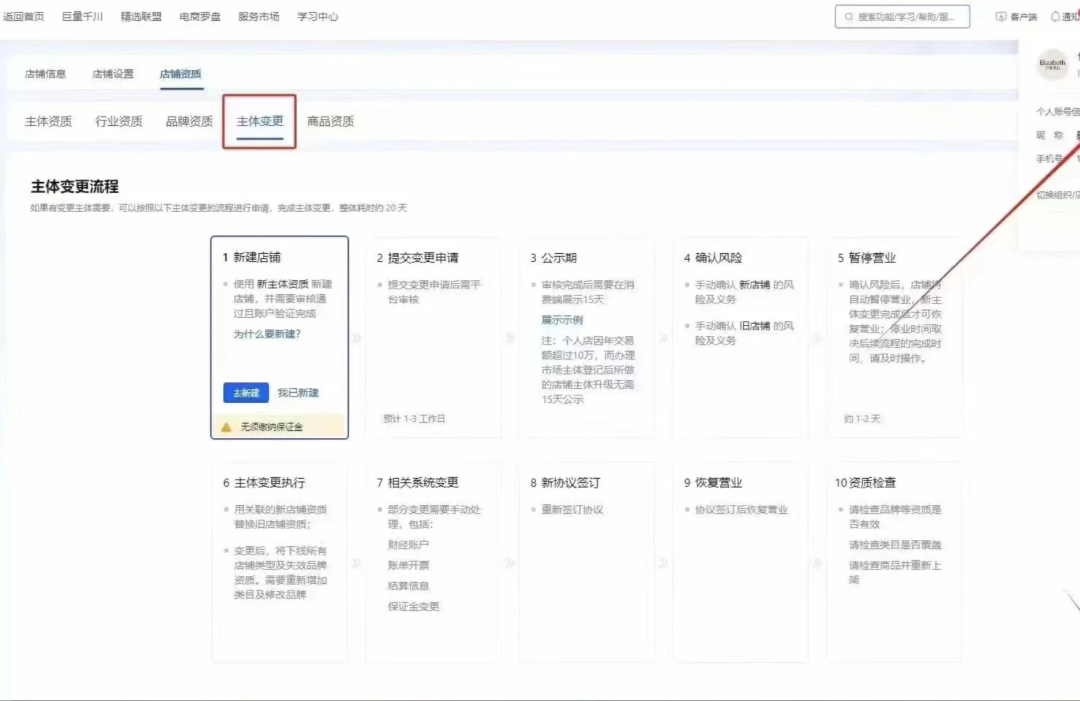Click the chevron arrow after 恢复营业 card
The image size is (1080, 701).
click(x=817, y=562)
